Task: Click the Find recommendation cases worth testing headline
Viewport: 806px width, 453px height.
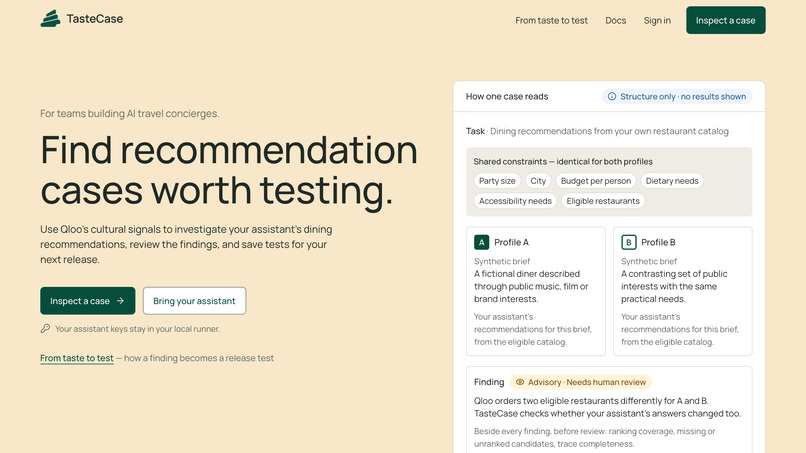Action: point(229,170)
